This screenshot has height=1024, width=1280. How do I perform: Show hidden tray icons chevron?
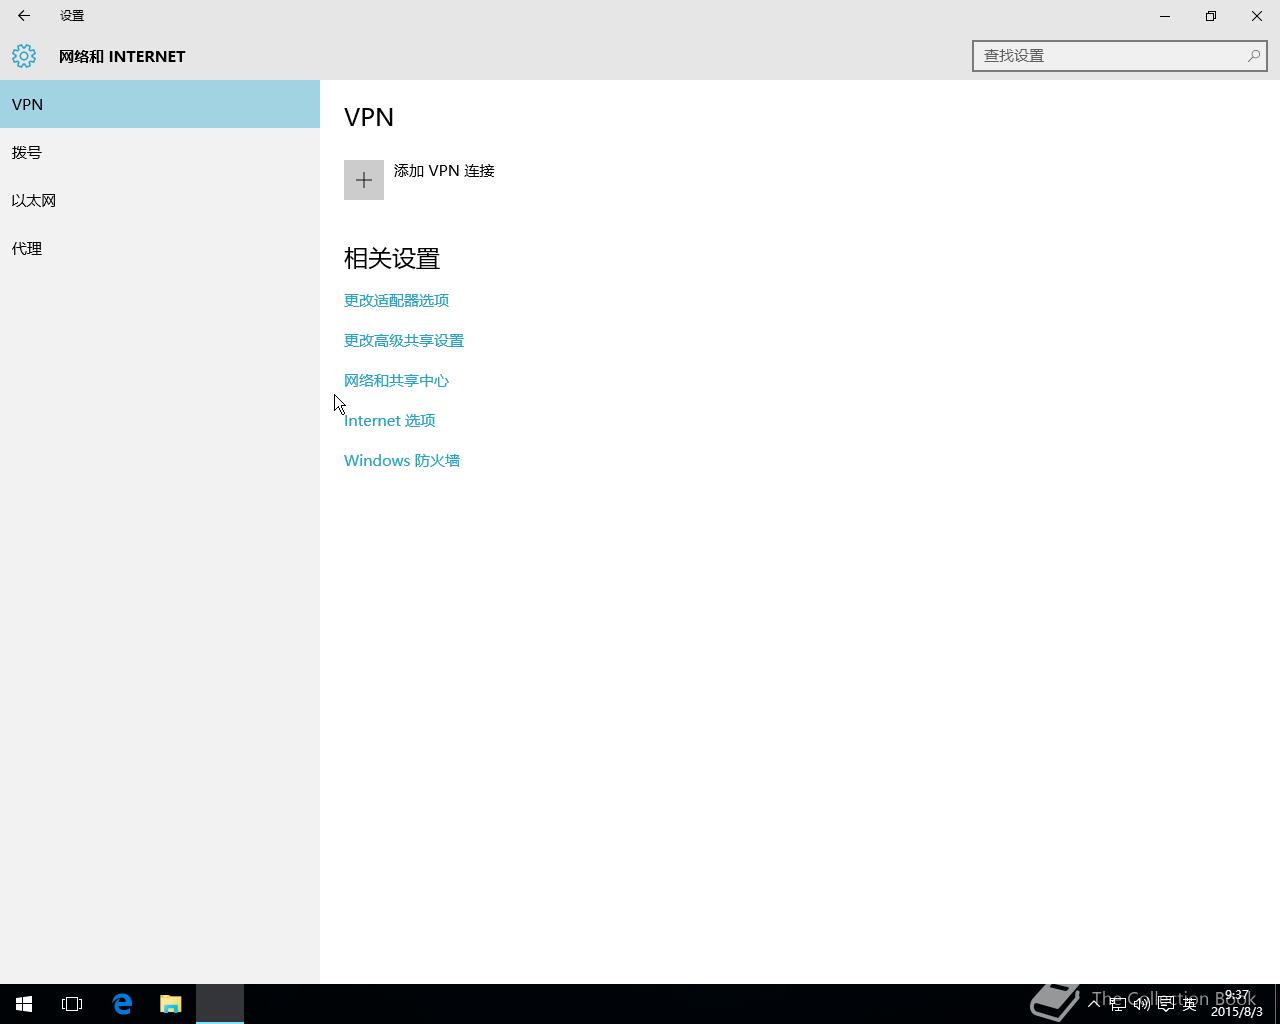(1094, 1004)
